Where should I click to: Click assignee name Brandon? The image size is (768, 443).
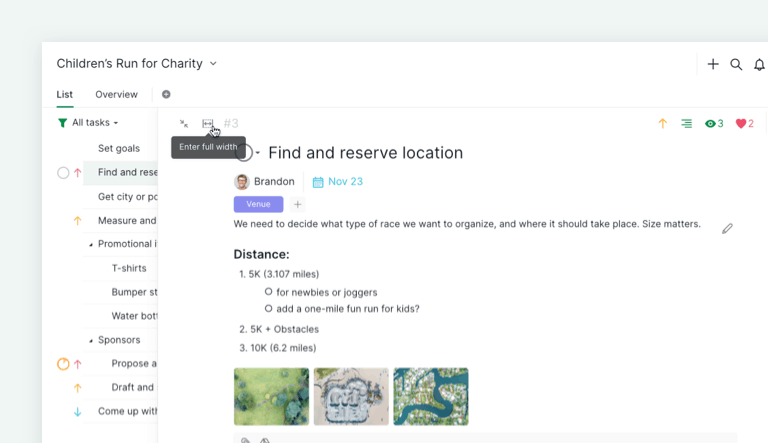pos(274,182)
